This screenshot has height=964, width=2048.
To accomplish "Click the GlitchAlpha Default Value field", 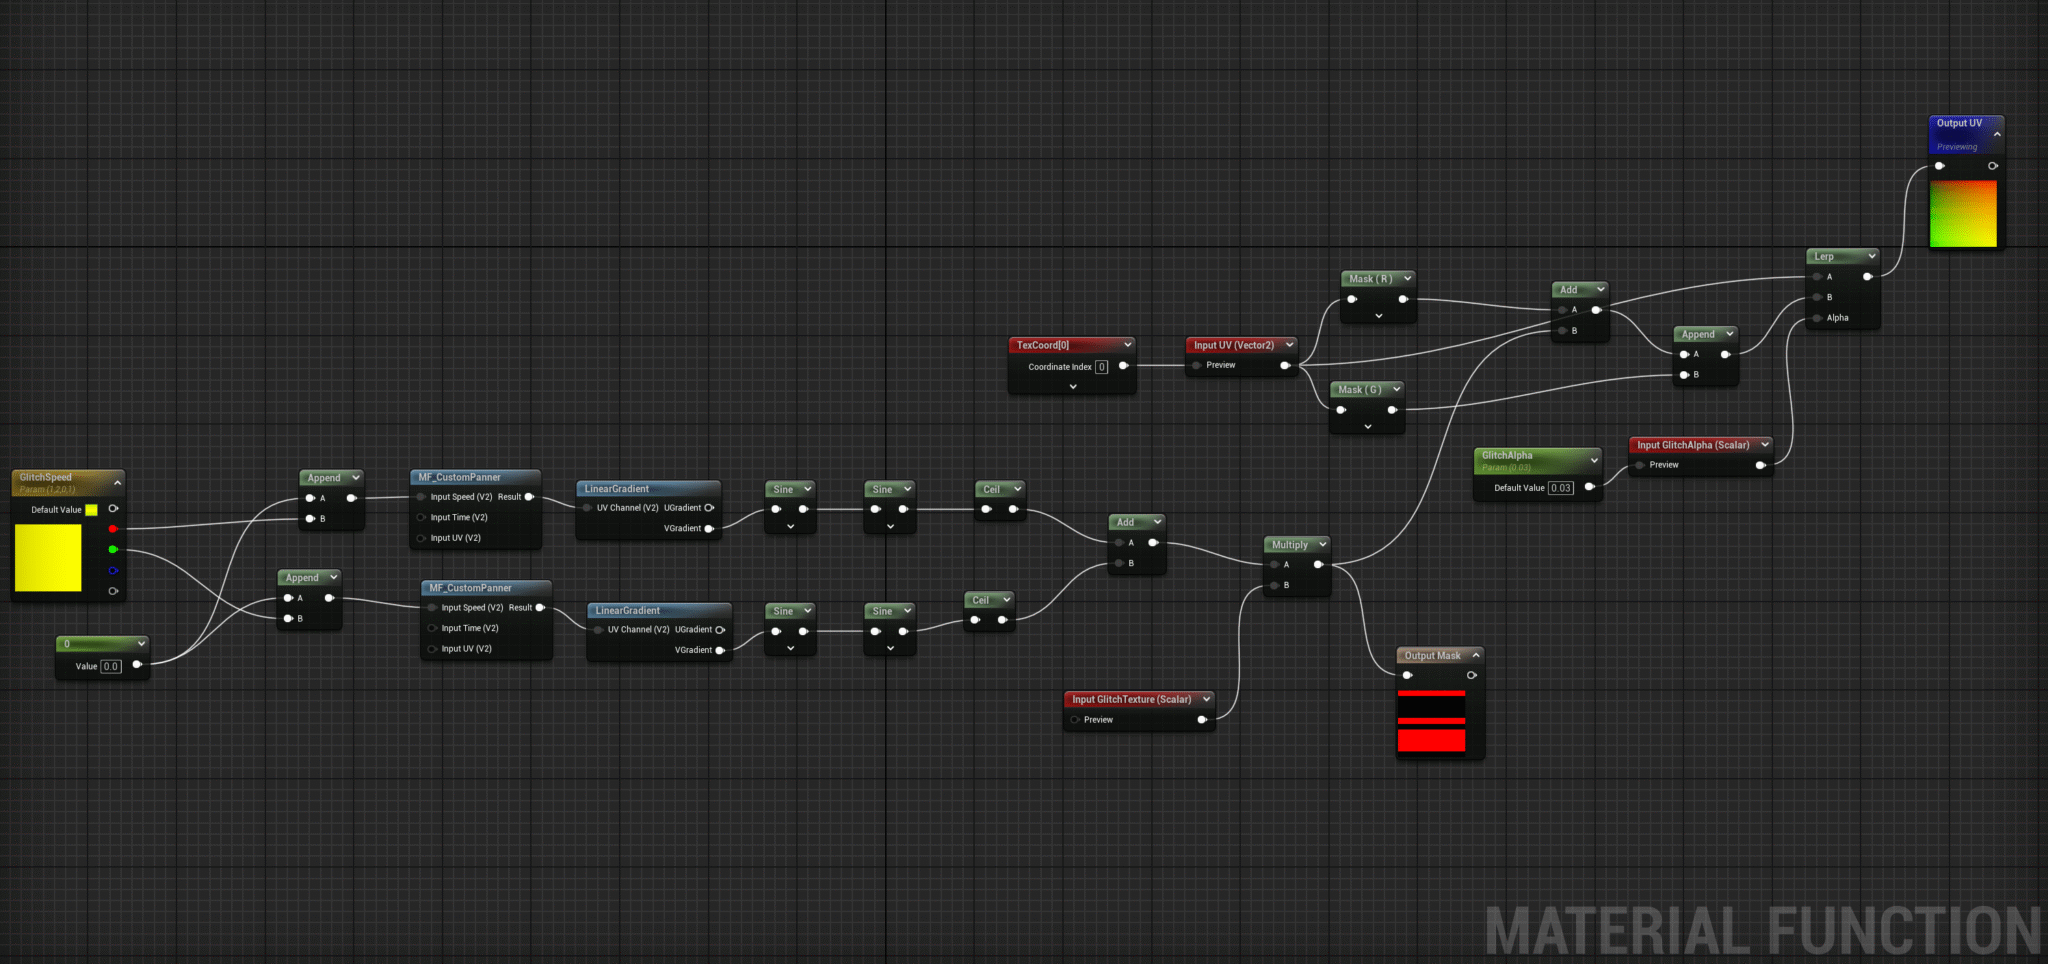I will tap(1560, 488).
